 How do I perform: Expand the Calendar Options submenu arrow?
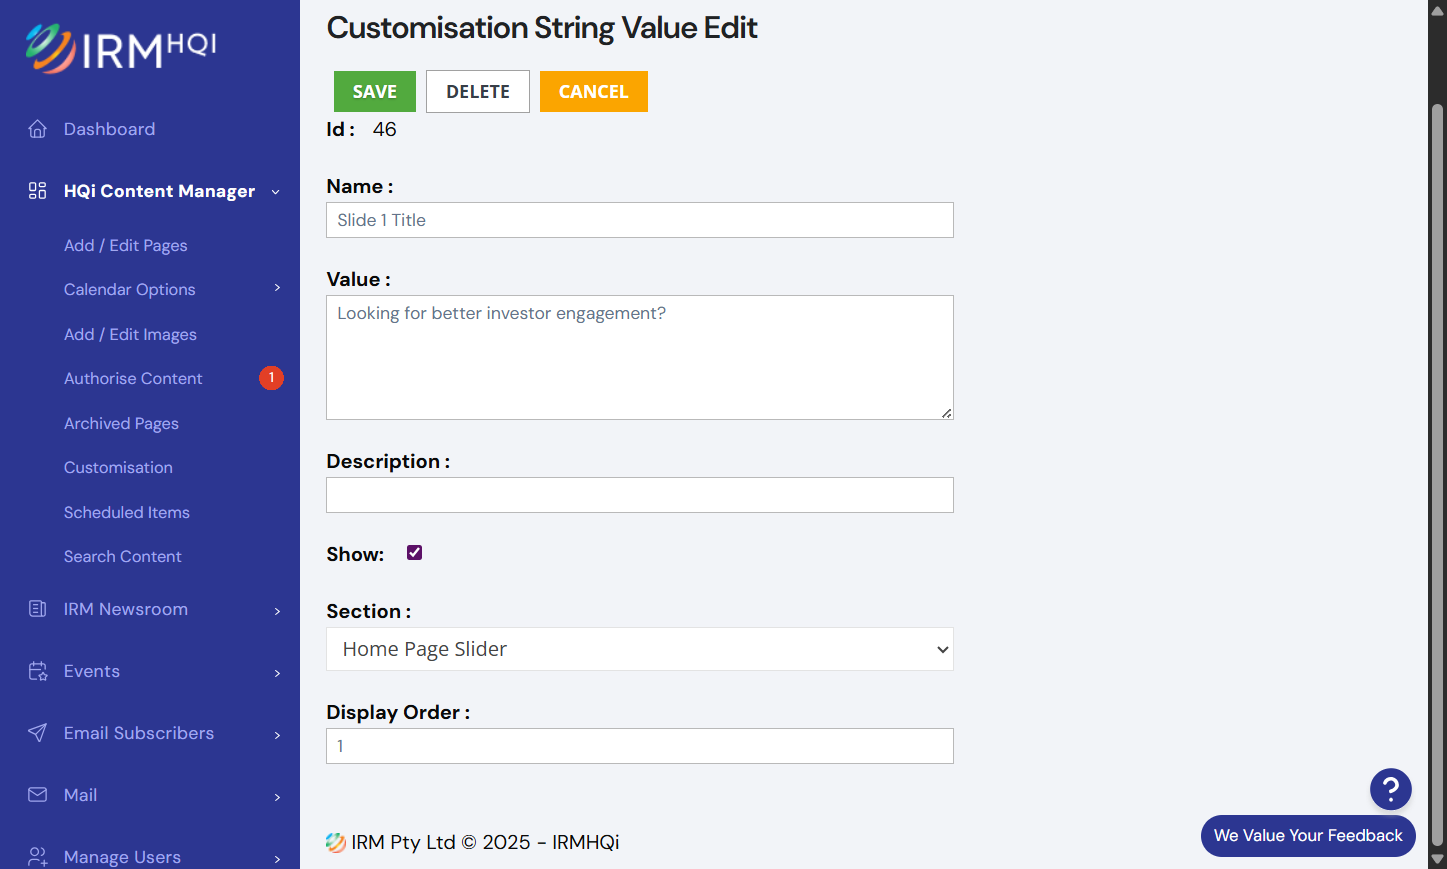tap(277, 288)
